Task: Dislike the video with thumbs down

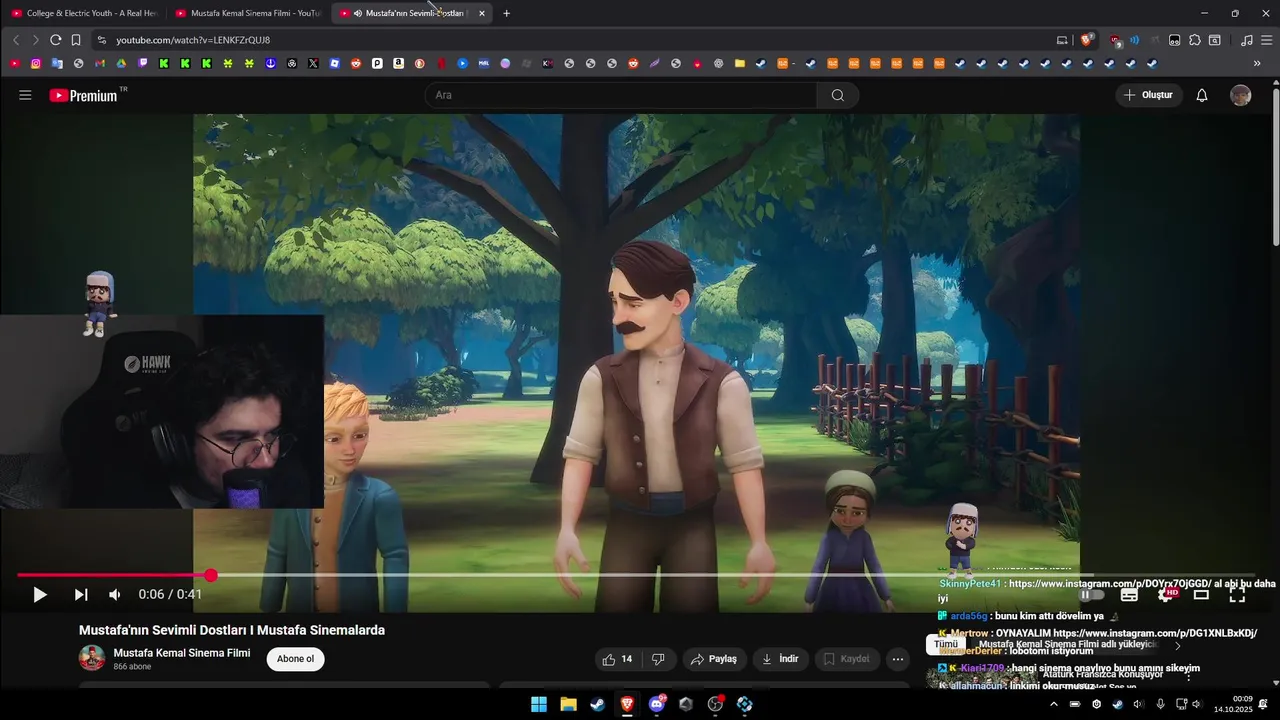Action: 658,659
